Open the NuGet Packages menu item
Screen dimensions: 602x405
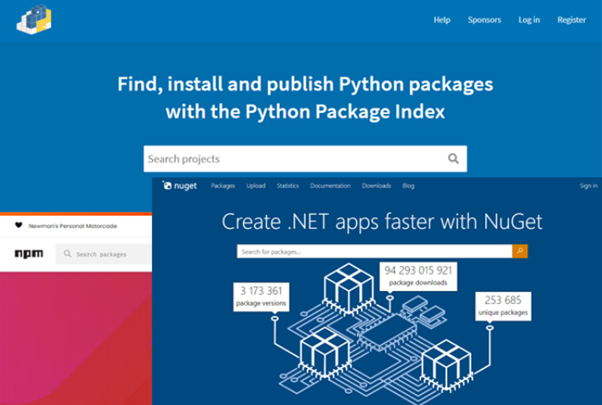pos(223,186)
